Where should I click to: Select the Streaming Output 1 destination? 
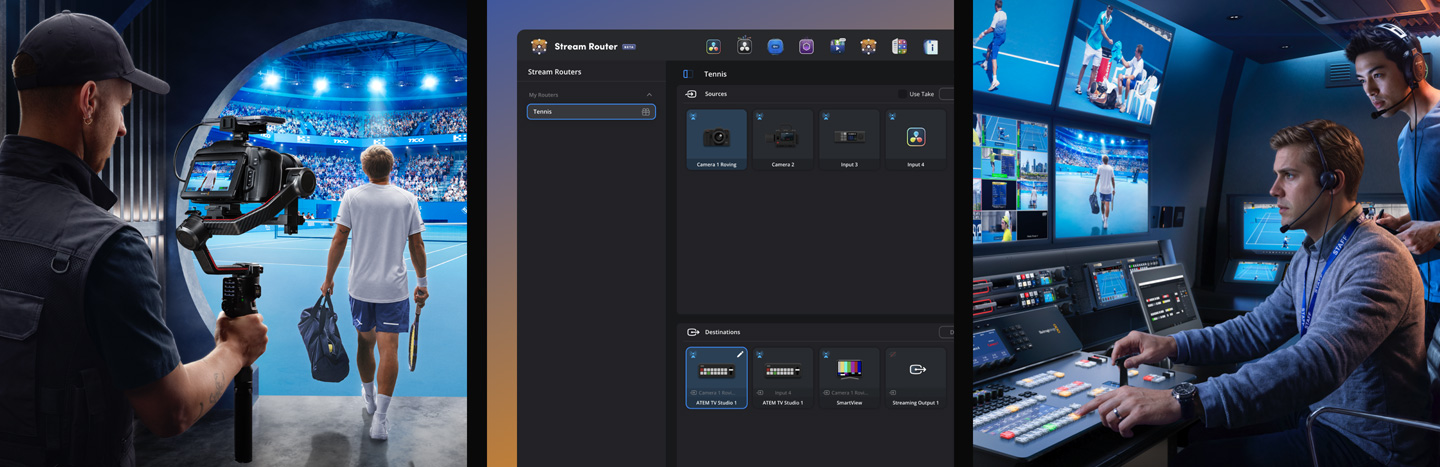point(915,378)
